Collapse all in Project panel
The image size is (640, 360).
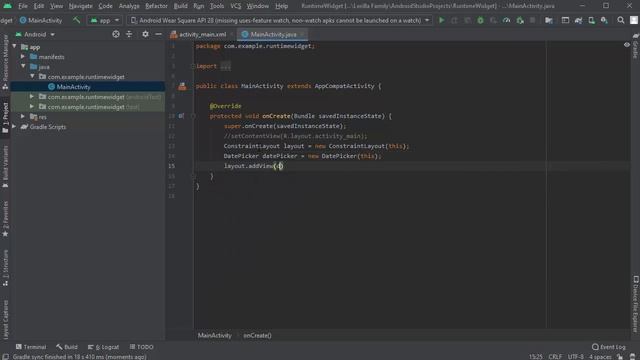(x=129, y=34)
